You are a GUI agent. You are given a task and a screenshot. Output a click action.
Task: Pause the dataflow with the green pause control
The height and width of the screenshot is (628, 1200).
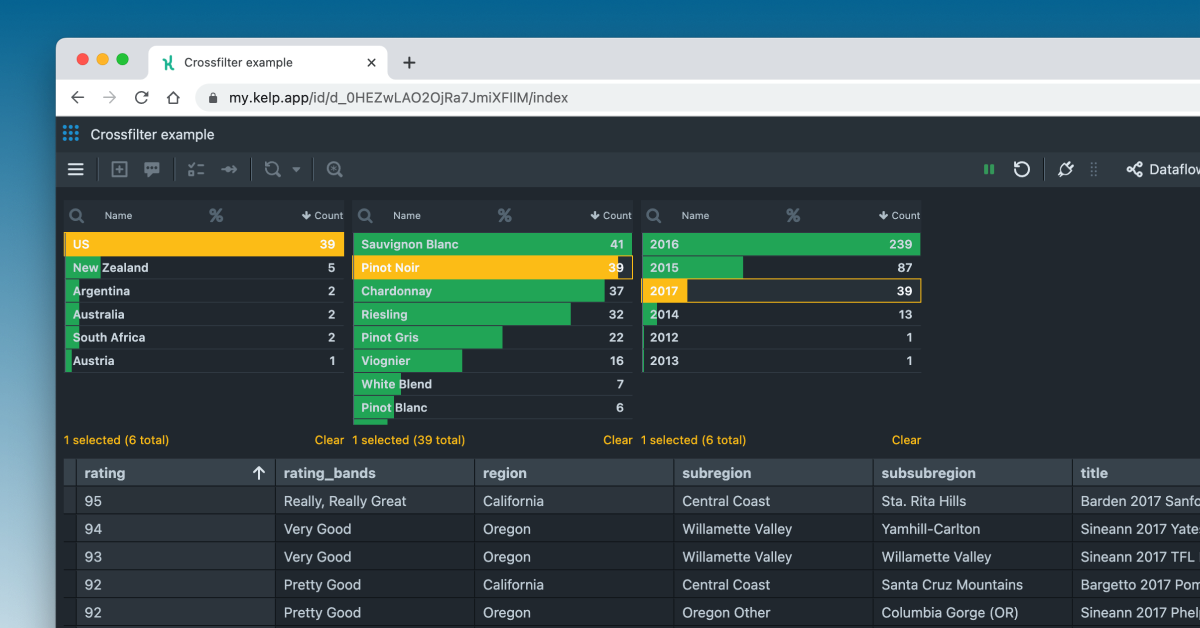[x=988, y=169]
